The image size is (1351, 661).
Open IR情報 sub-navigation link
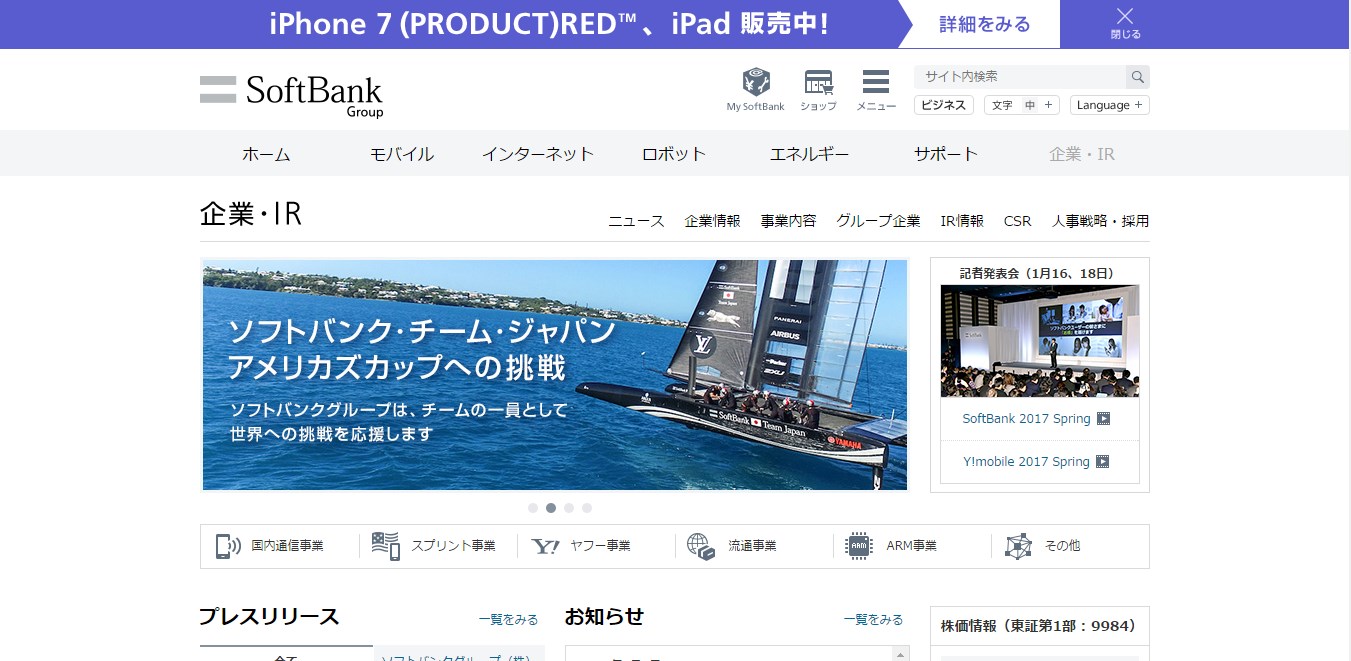[962, 221]
